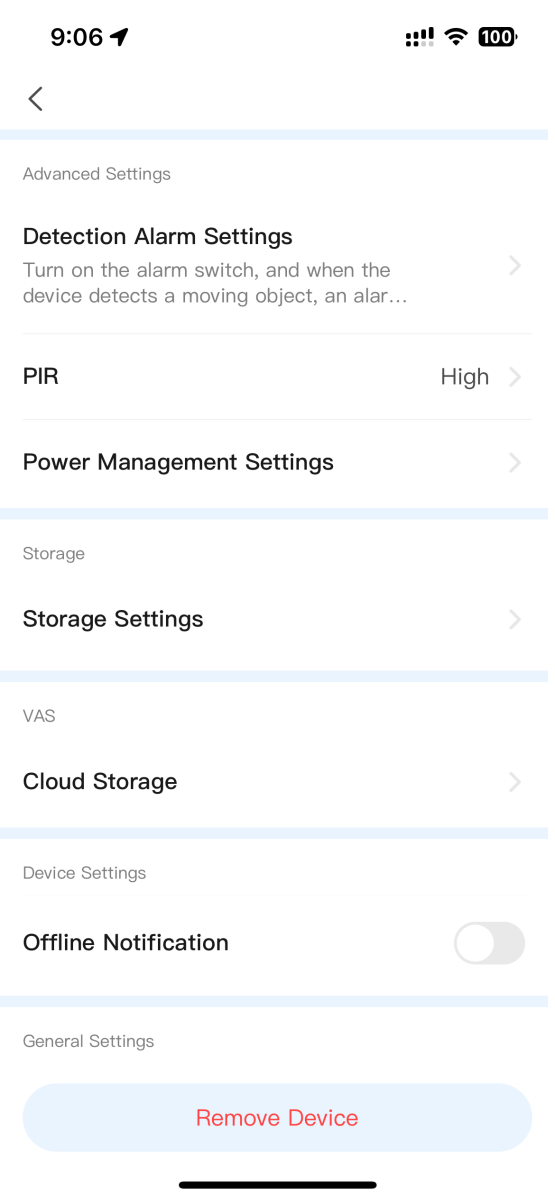Tap the home indicator bar
This screenshot has width=555, height=1200.
277,1185
